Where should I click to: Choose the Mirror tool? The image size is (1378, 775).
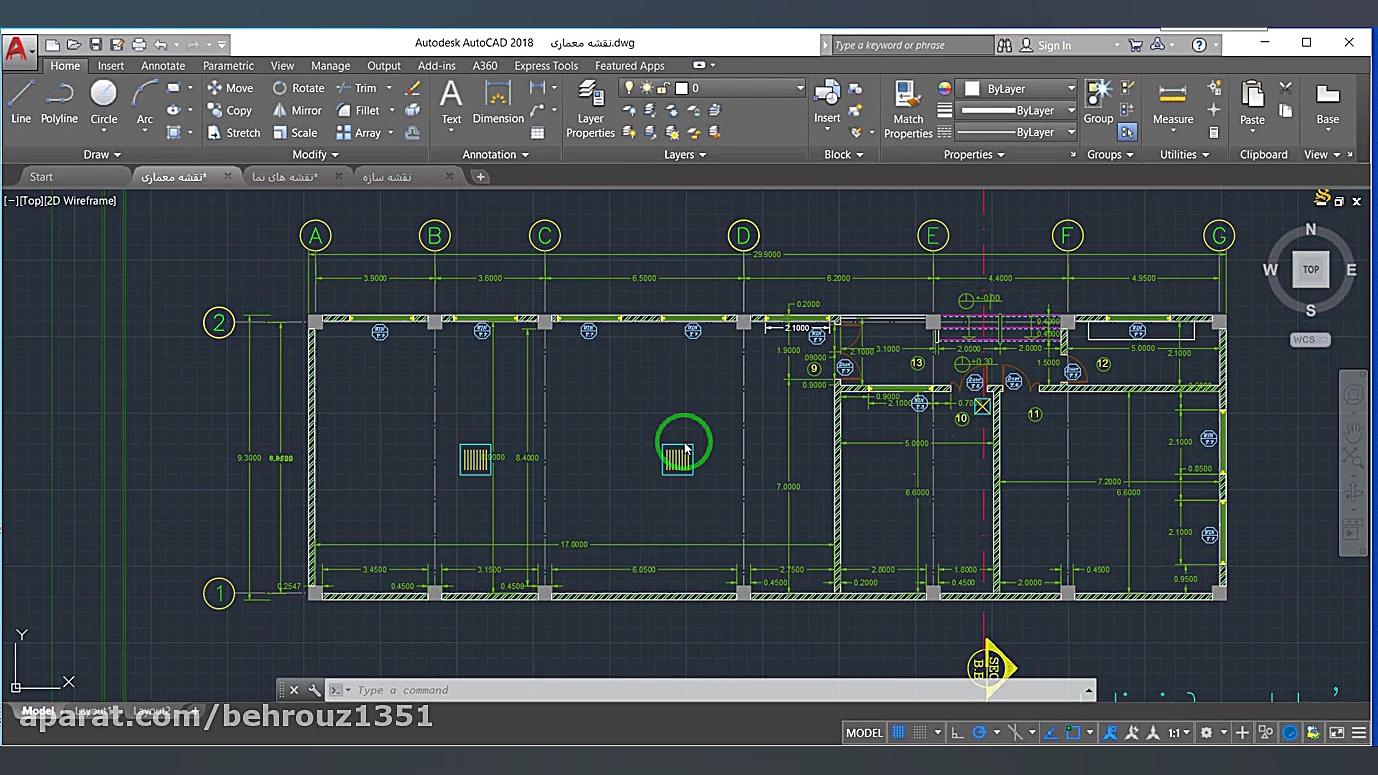pos(297,110)
